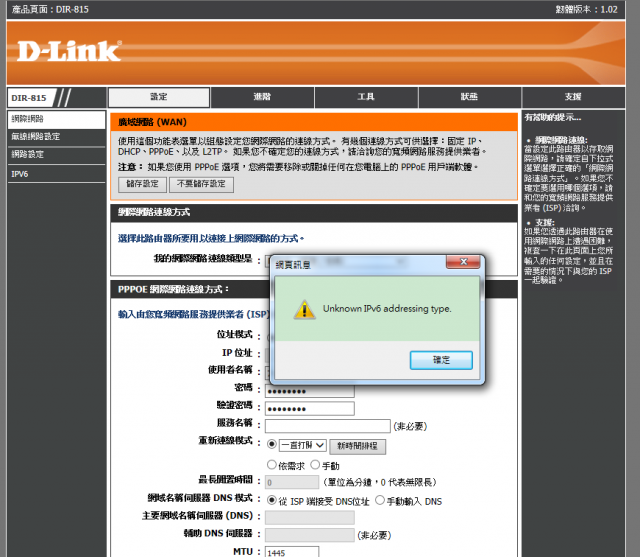Select 從 ISP 端接受 DNS位址 radio button
Image resolution: width=640 pixels, height=557 pixels.
(x=271, y=500)
